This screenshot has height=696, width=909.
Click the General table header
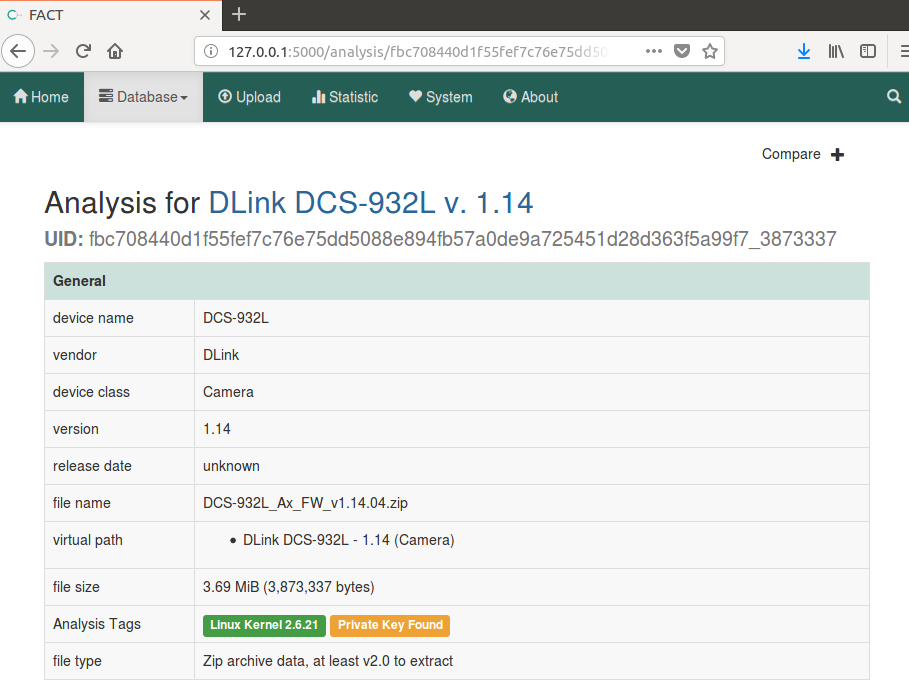coord(457,281)
